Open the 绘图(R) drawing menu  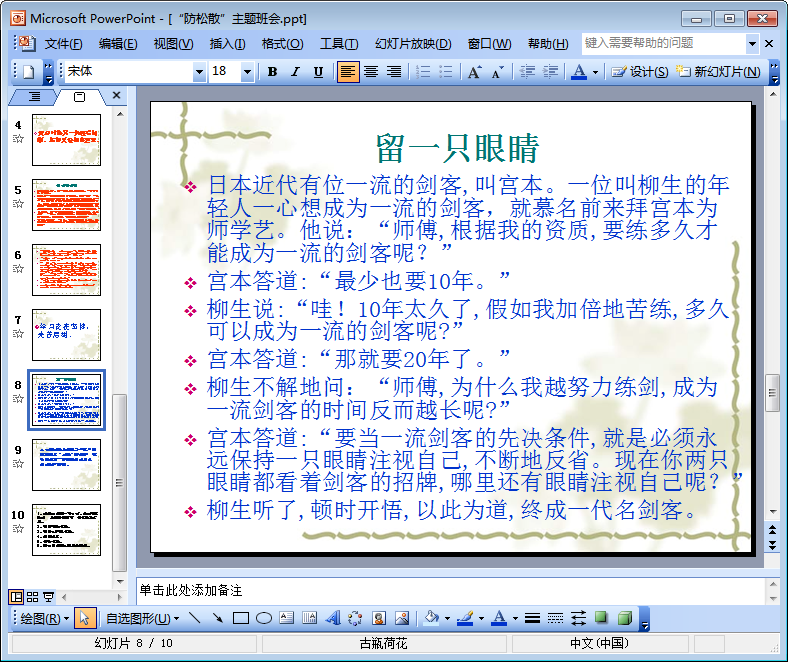click(44, 619)
